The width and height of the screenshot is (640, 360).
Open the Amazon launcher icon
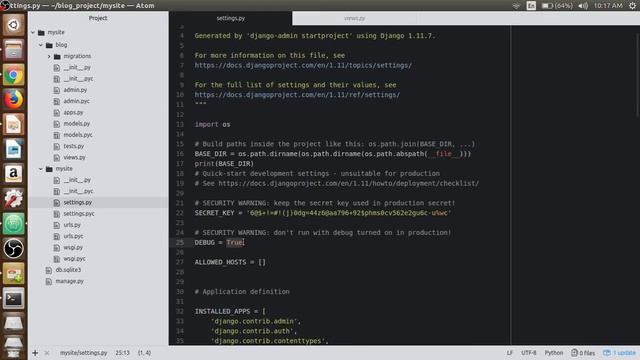pyautogui.click(x=13, y=174)
